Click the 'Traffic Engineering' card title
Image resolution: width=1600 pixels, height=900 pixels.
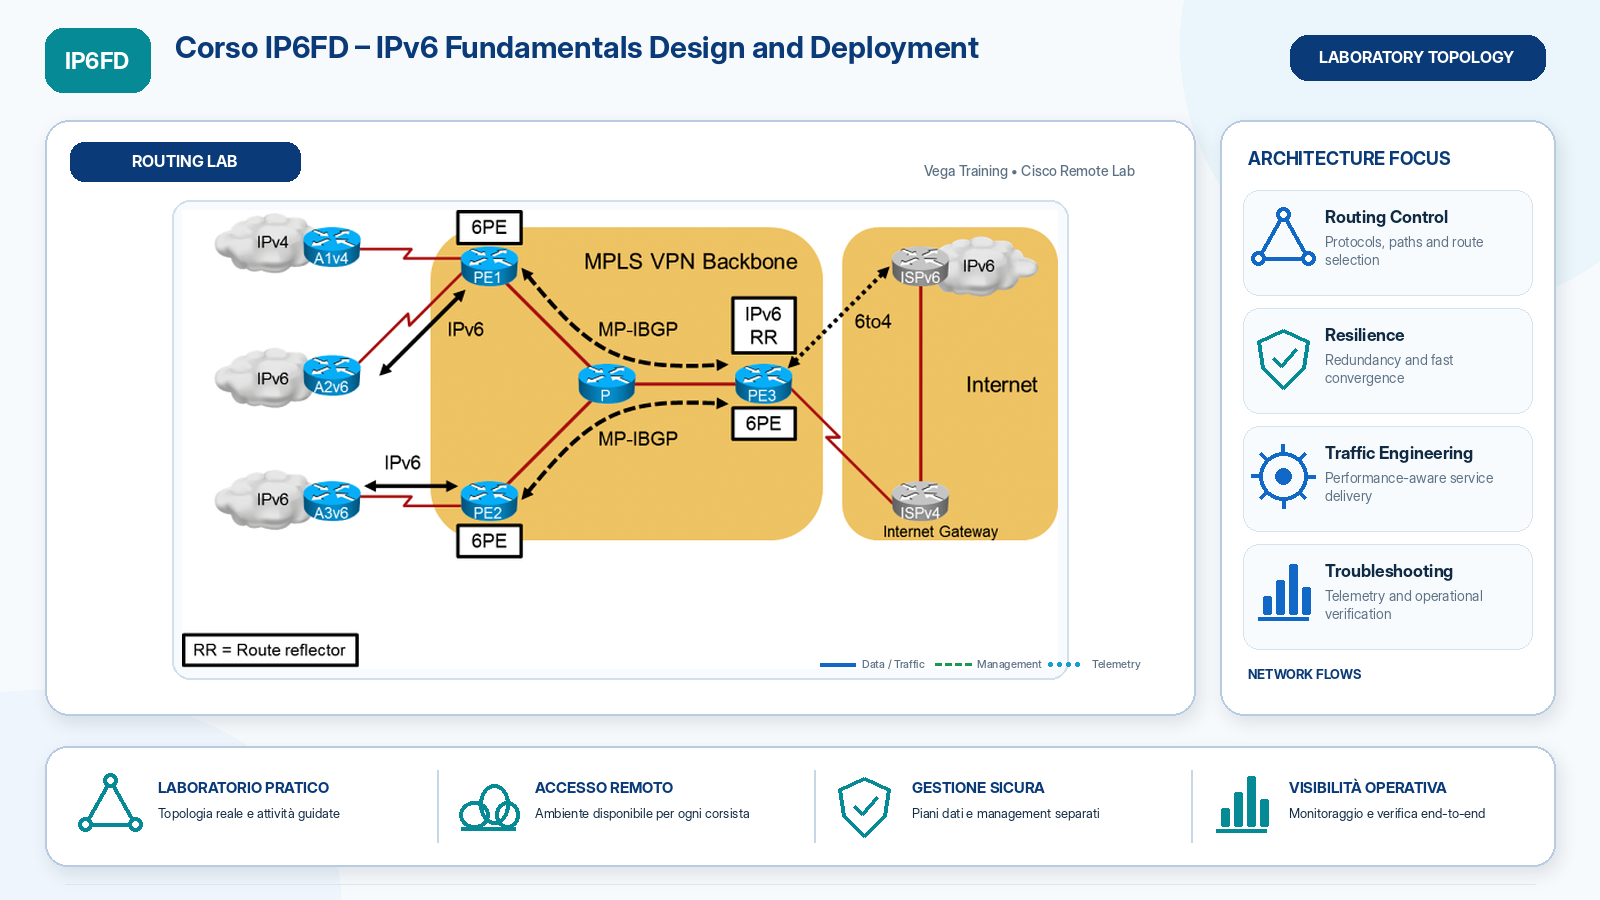[x=1399, y=454]
